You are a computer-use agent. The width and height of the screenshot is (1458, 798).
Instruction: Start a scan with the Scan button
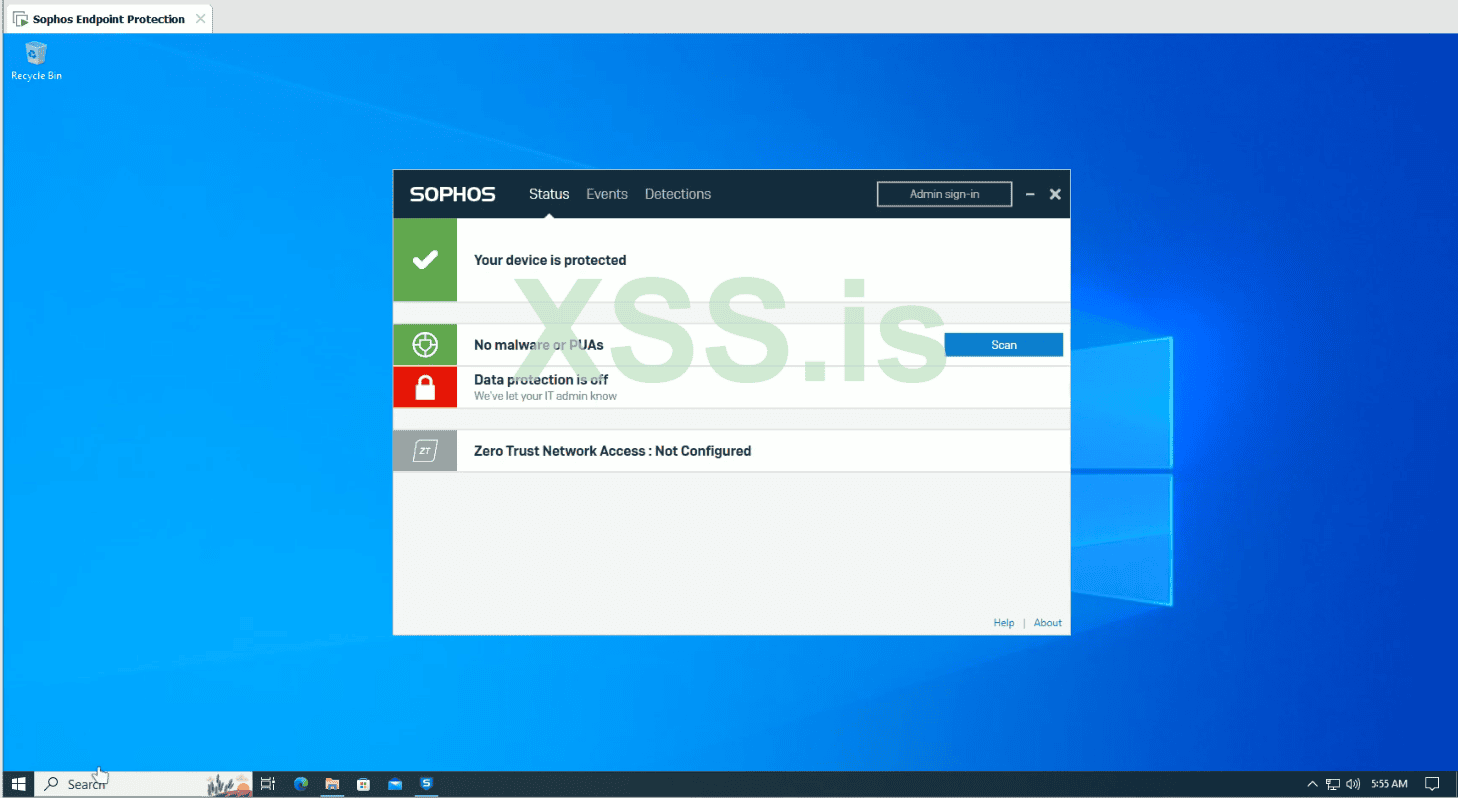[1004, 345]
